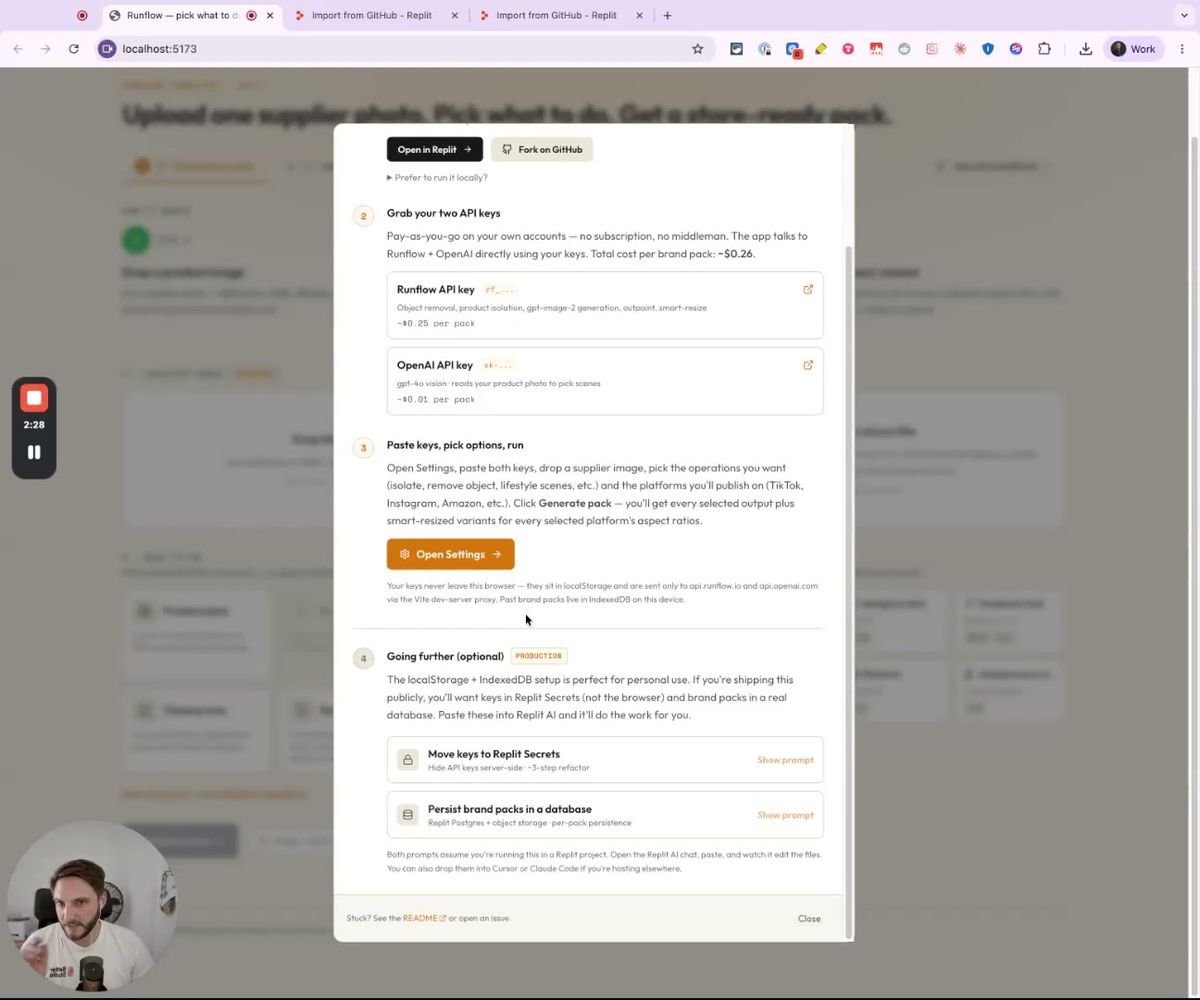1200x1000 pixels.
Task: Bookmark this page with the star icon
Action: pos(698,49)
